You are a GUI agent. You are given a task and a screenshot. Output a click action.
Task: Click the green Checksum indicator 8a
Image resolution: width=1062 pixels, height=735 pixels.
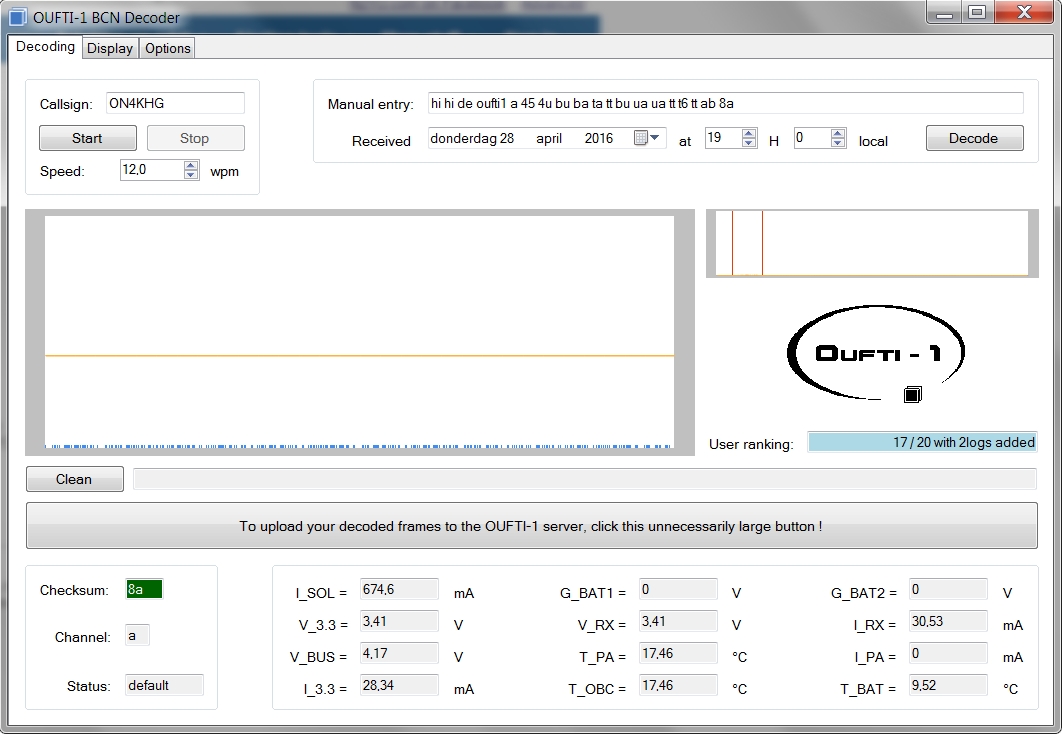coord(144,589)
